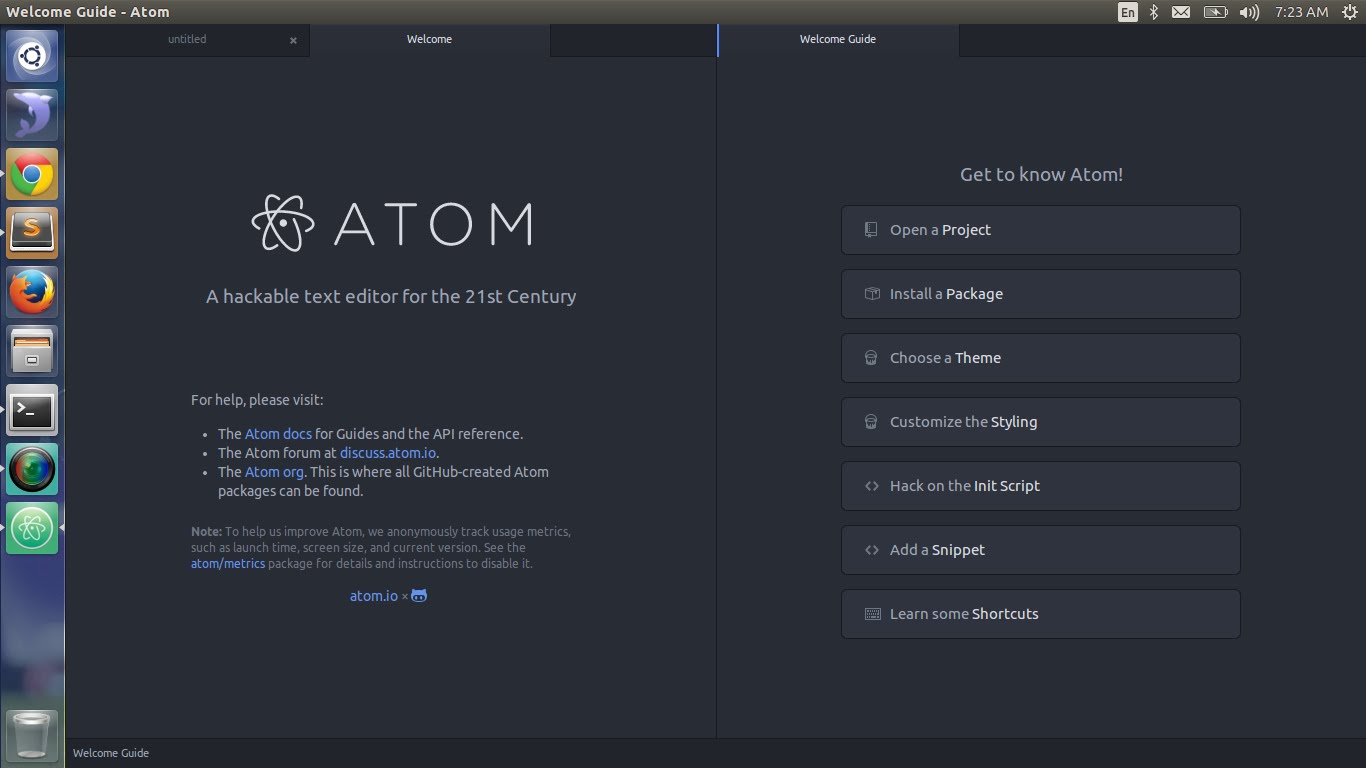Open the En keyboard layout indicator

click(1127, 12)
